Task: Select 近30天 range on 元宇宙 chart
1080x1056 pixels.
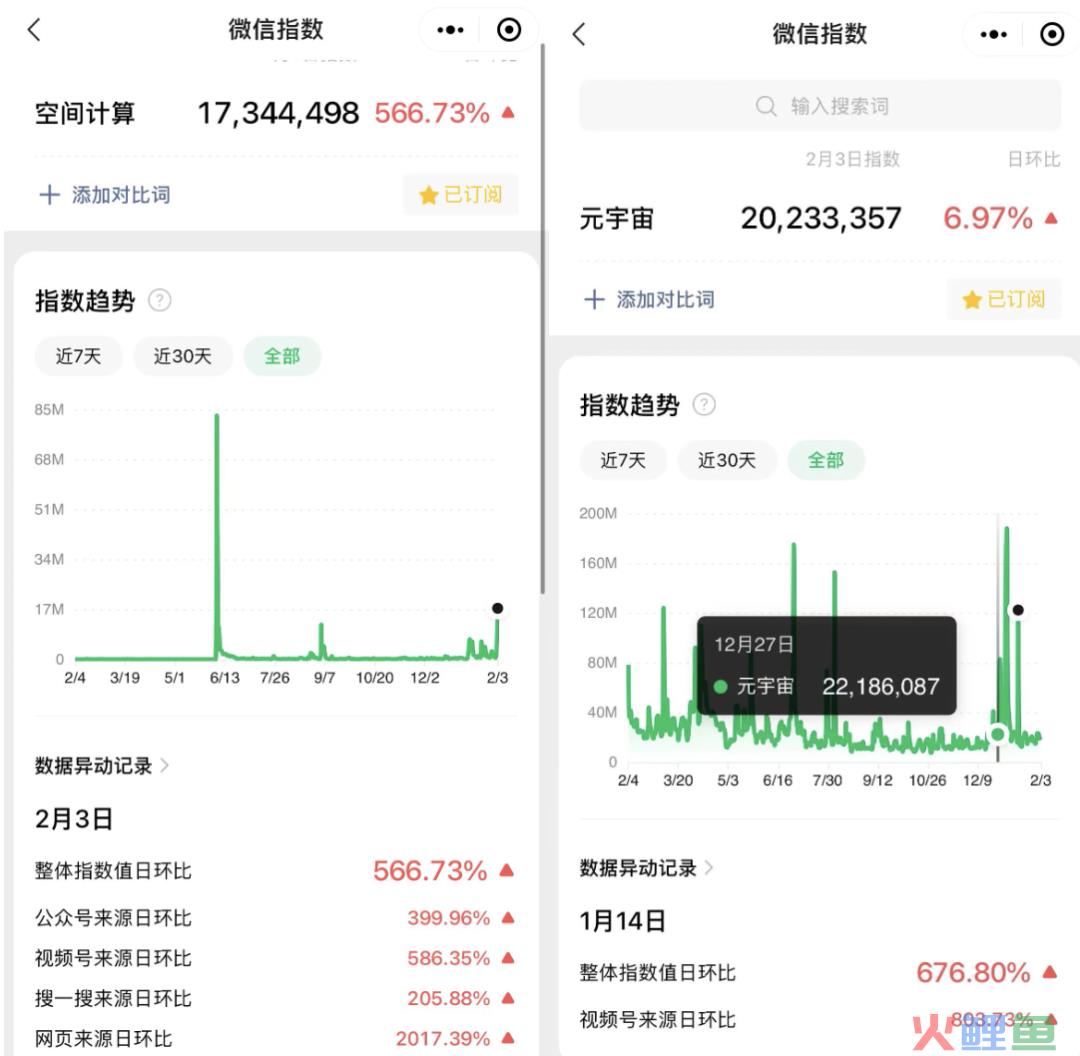Action: 727,460
